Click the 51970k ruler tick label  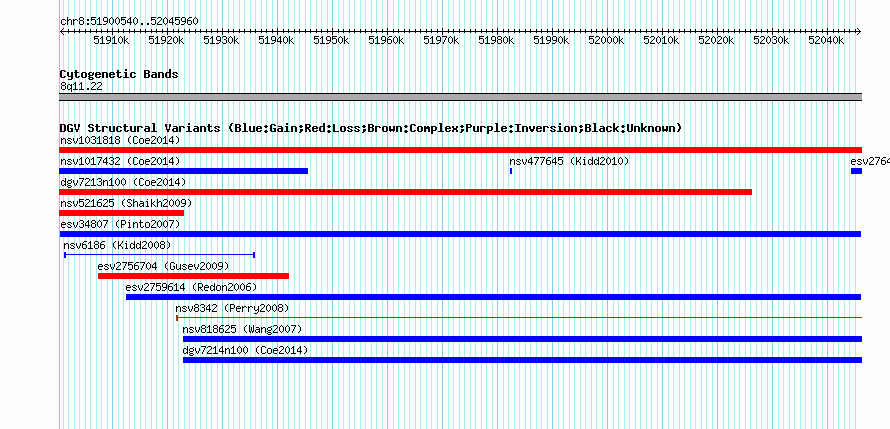coord(442,40)
